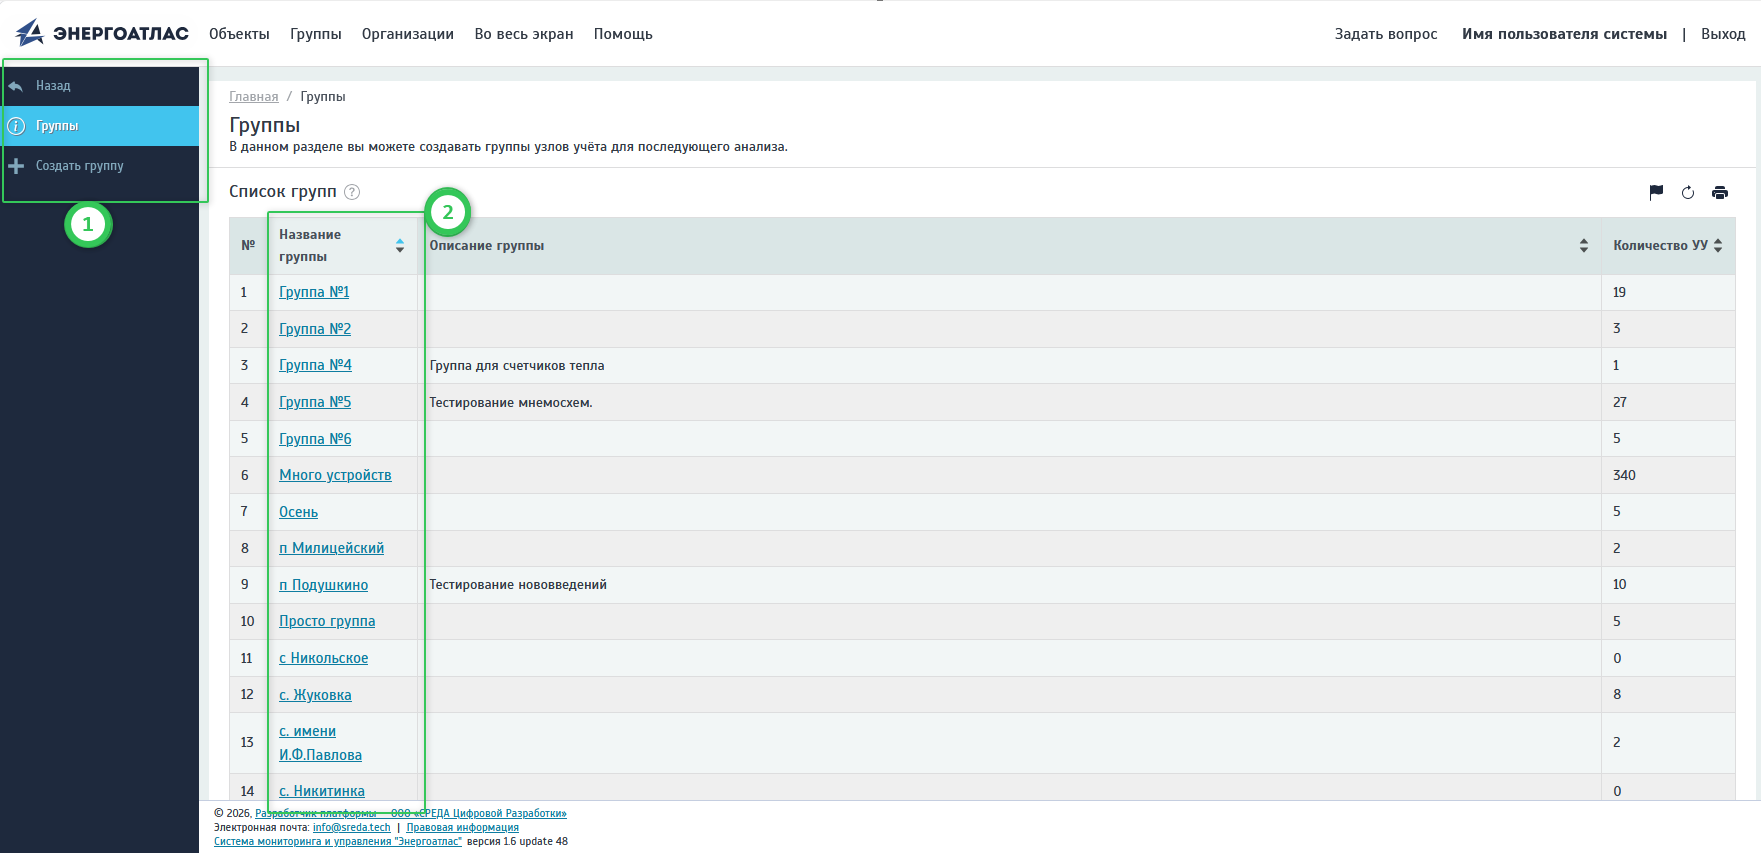The width and height of the screenshot is (1761, 853).
Task: Print the groups list
Action: [1720, 192]
